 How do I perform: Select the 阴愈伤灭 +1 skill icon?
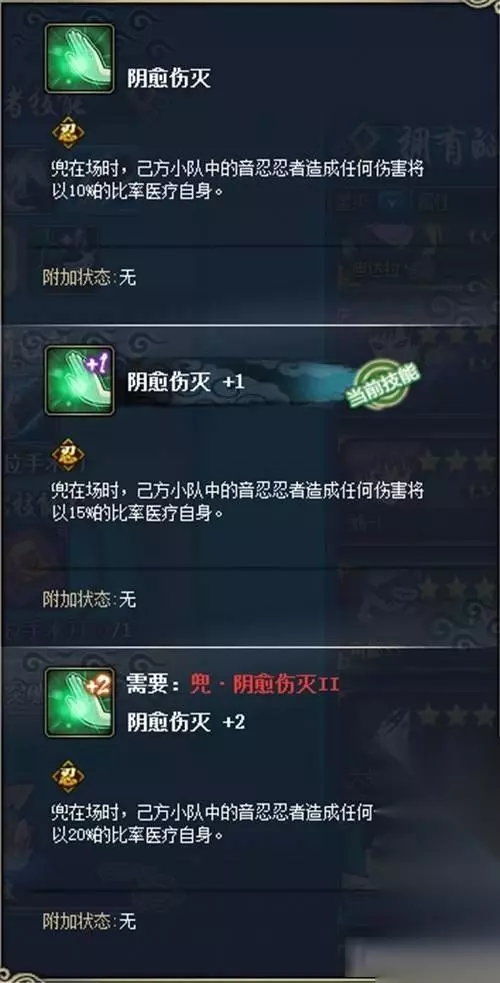[80, 381]
